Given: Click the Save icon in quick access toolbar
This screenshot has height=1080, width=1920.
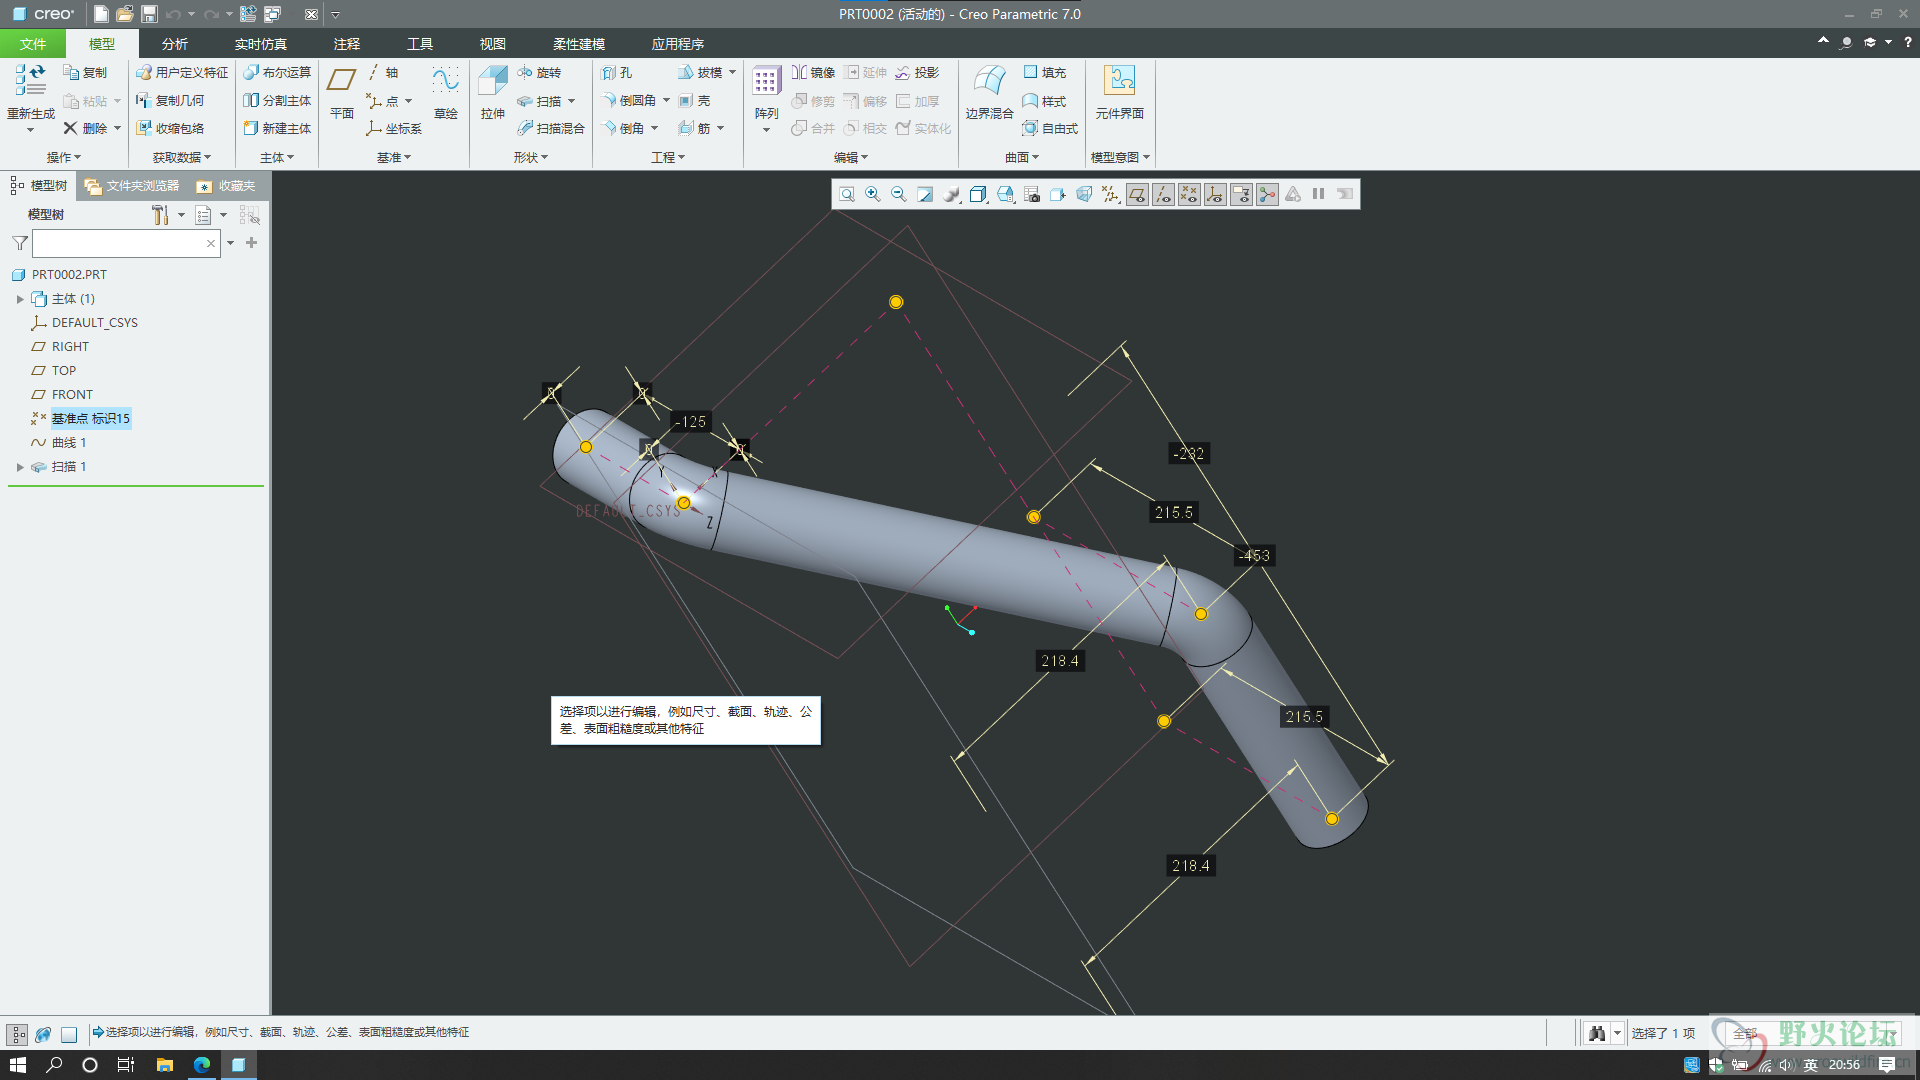Looking at the screenshot, I should (149, 14).
